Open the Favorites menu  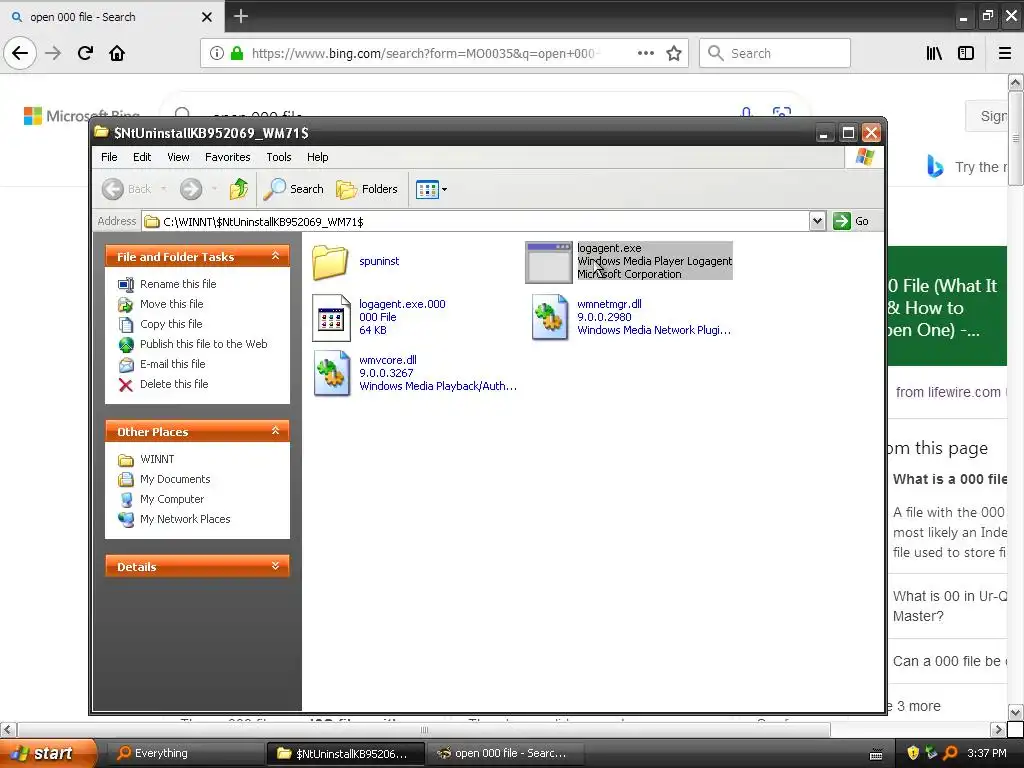click(x=227, y=157)
